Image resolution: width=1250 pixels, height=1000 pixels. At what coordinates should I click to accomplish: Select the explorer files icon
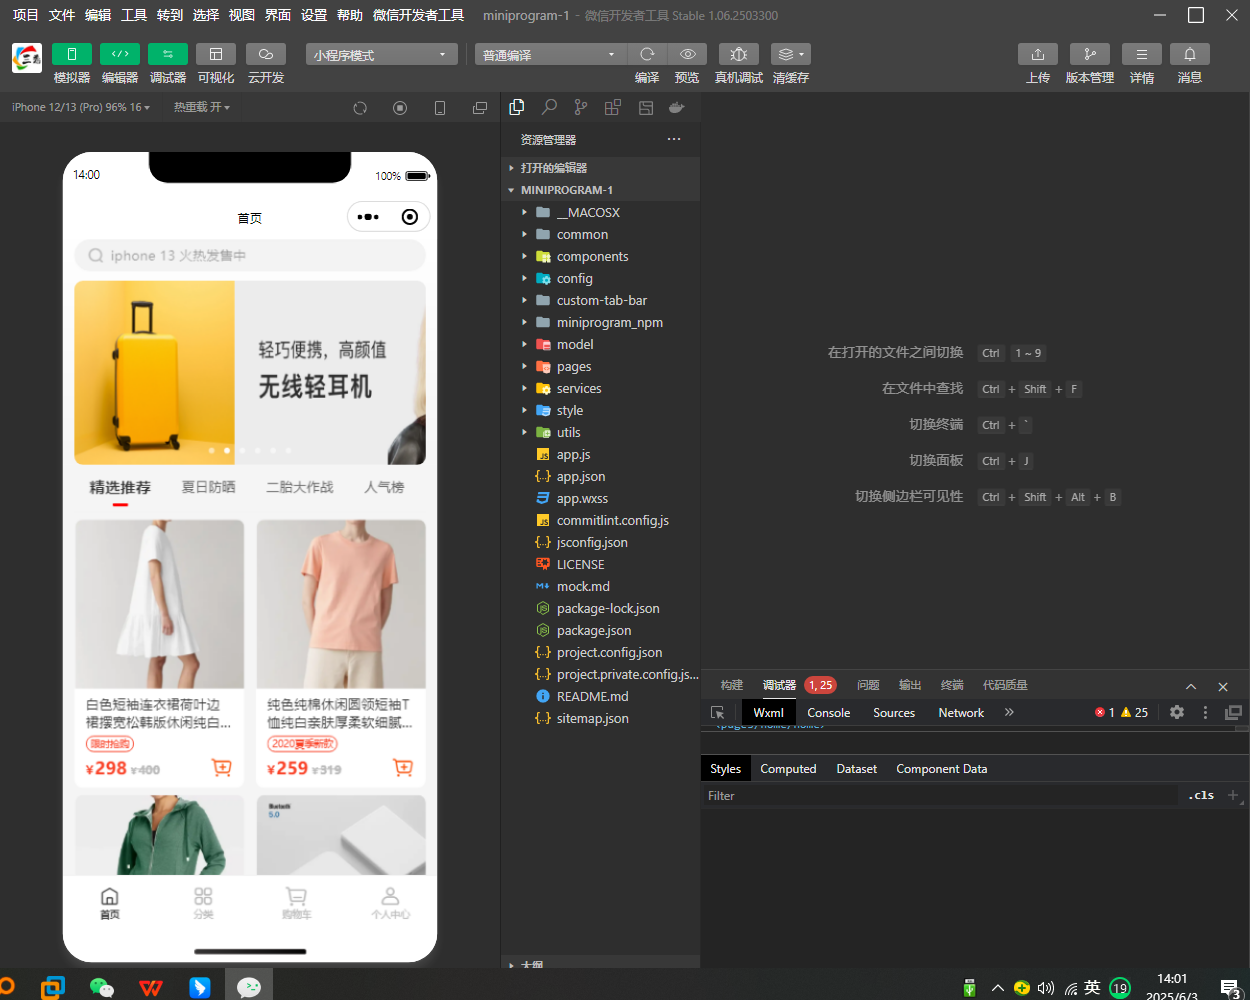[x=517, y=107]
